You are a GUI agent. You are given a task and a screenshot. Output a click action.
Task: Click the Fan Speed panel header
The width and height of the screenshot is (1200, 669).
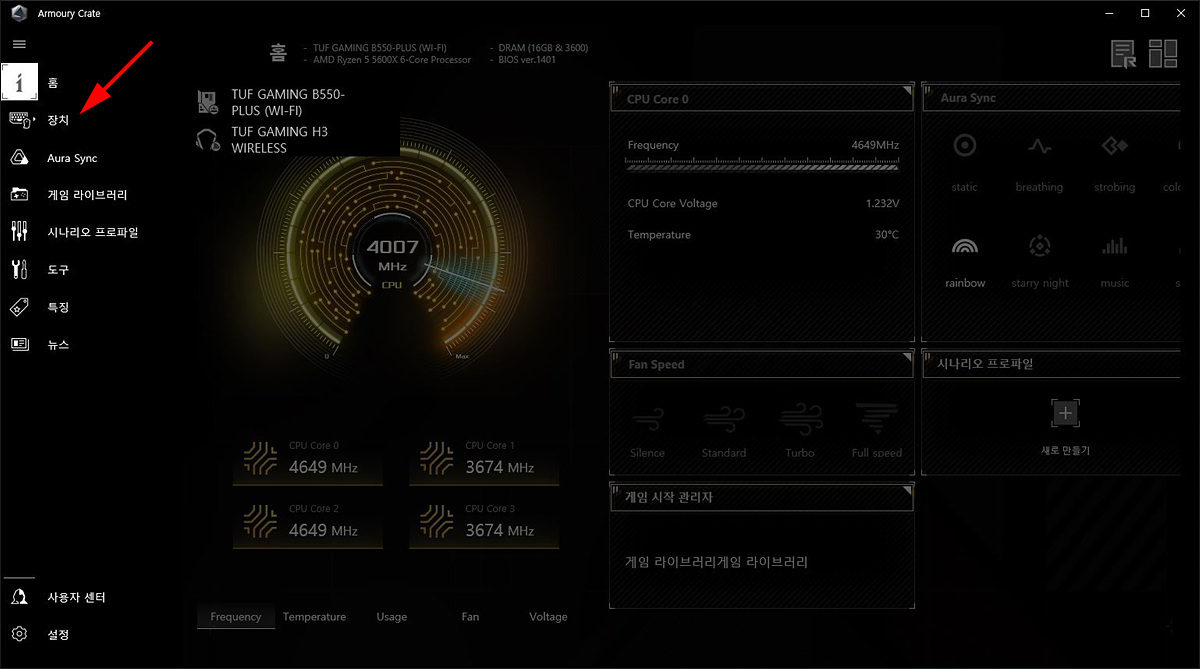click(762, 365)
